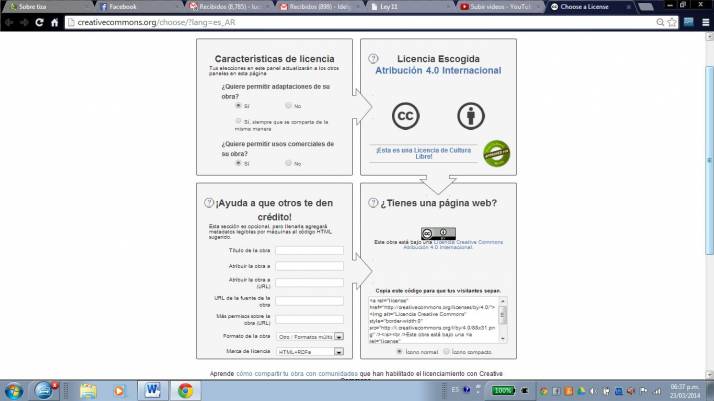
Task: Click inside the HTML code text area
Action: pyautogui.click(x=433, y=320)
